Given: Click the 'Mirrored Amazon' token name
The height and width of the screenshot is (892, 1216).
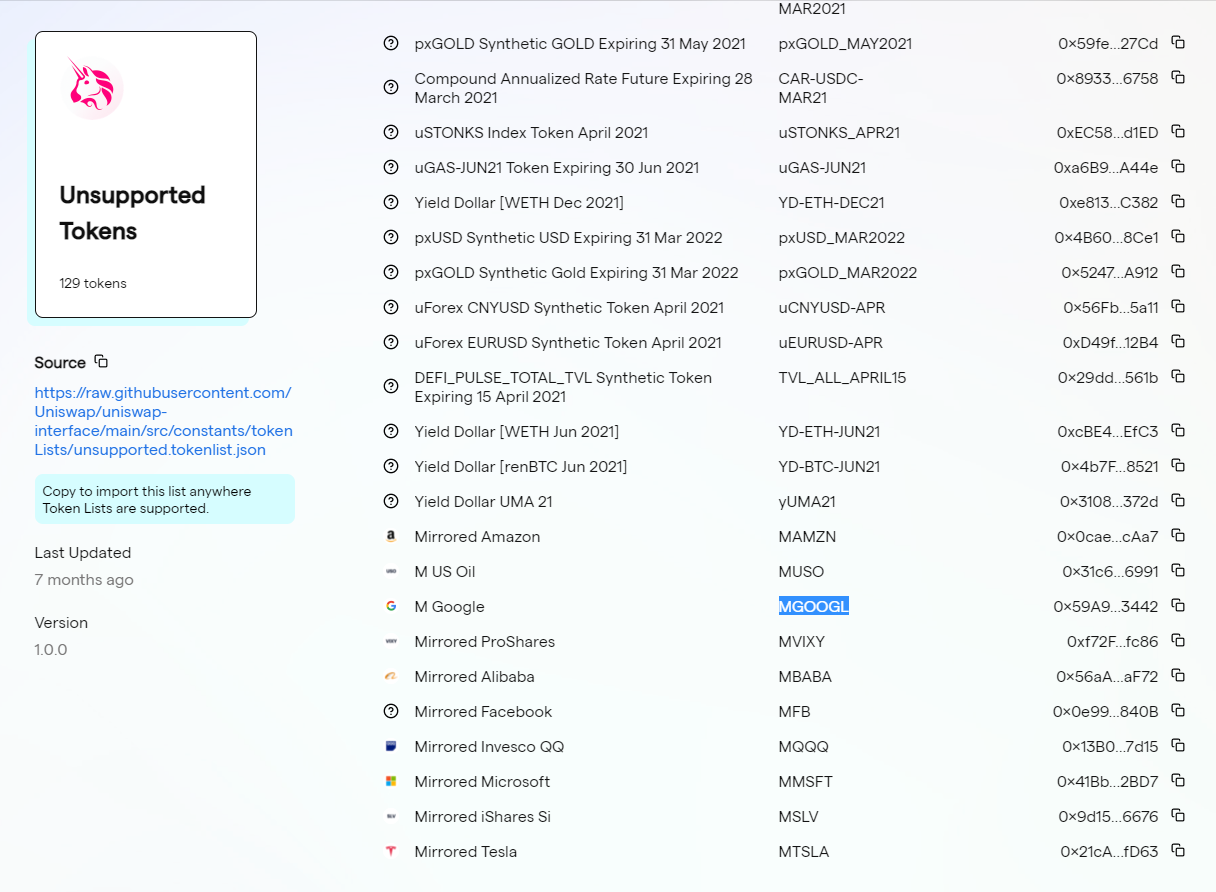Looking at the screenshot, I should pos(477,536).
